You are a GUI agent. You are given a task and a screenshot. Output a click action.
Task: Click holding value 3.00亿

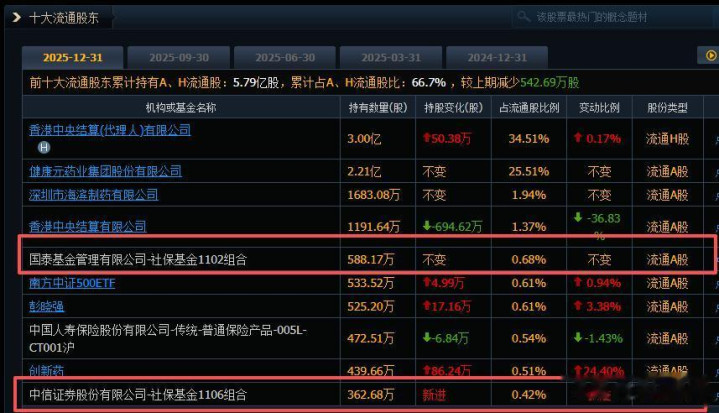(x=364, y=138)
